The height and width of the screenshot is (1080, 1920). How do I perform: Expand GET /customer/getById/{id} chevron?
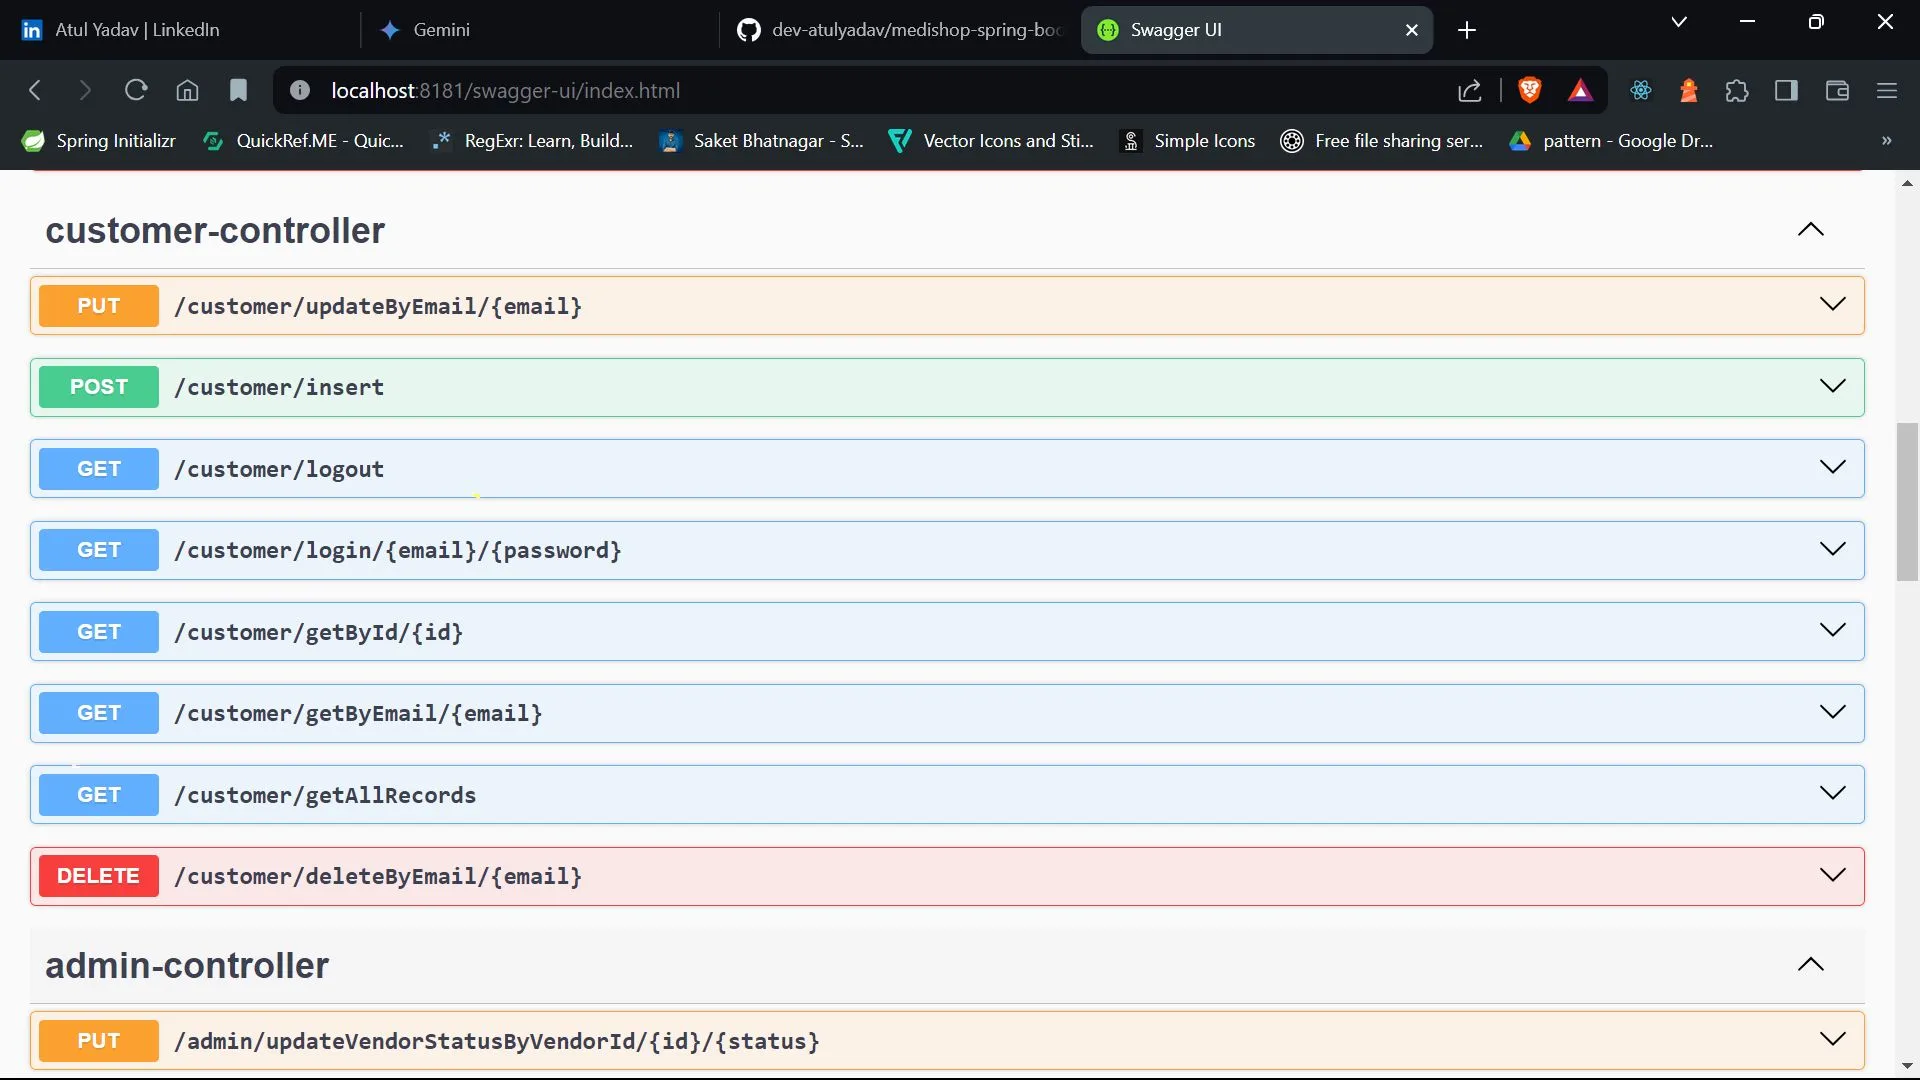[1832, 630]
